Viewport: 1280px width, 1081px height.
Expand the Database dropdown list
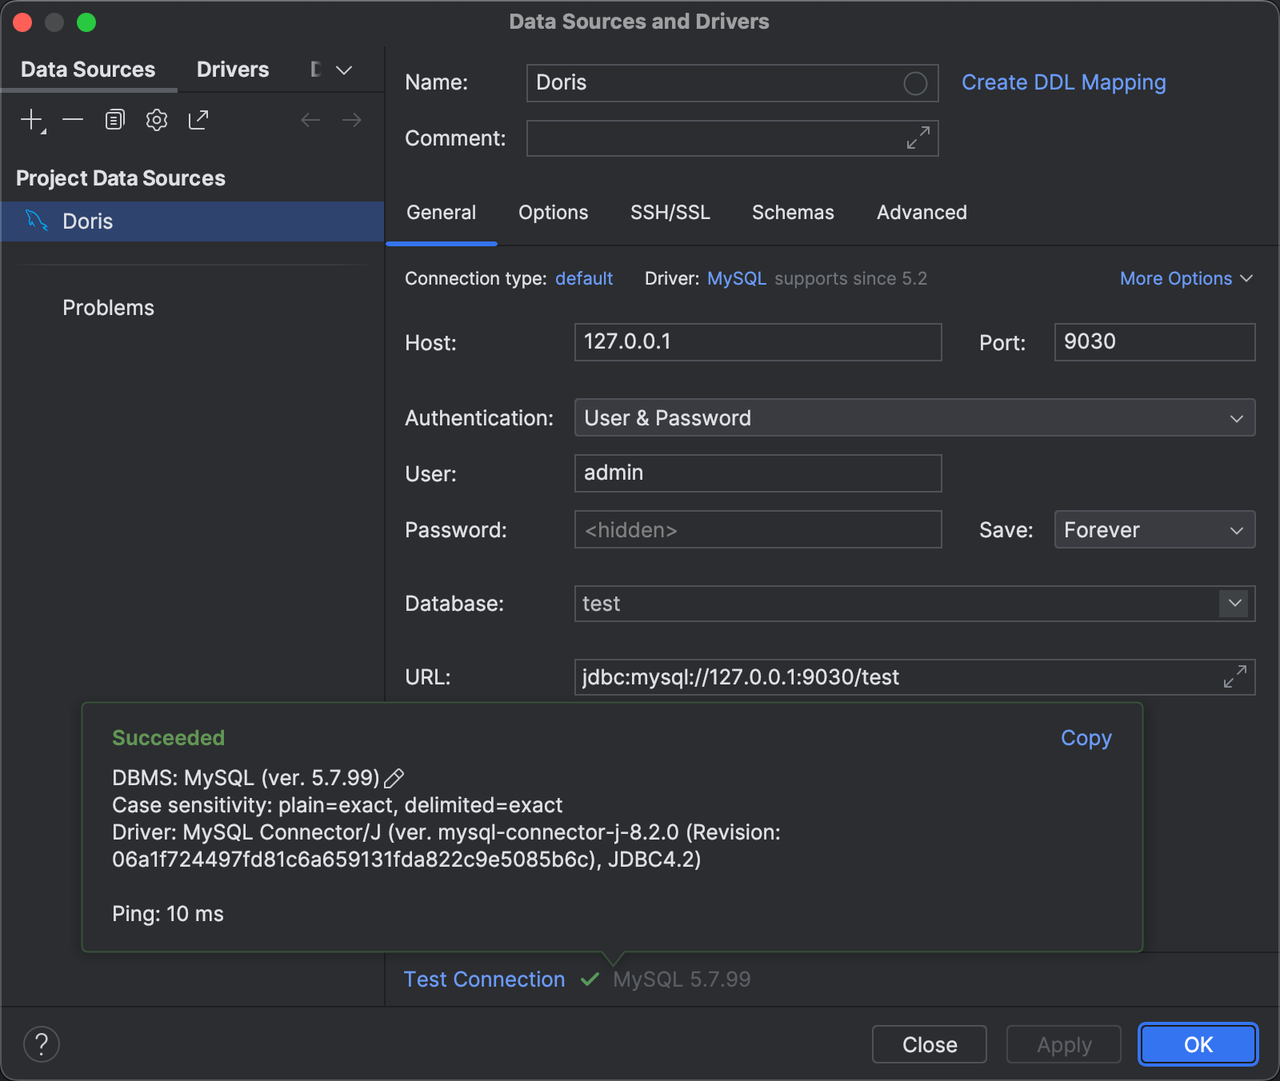coord(1235,603)
